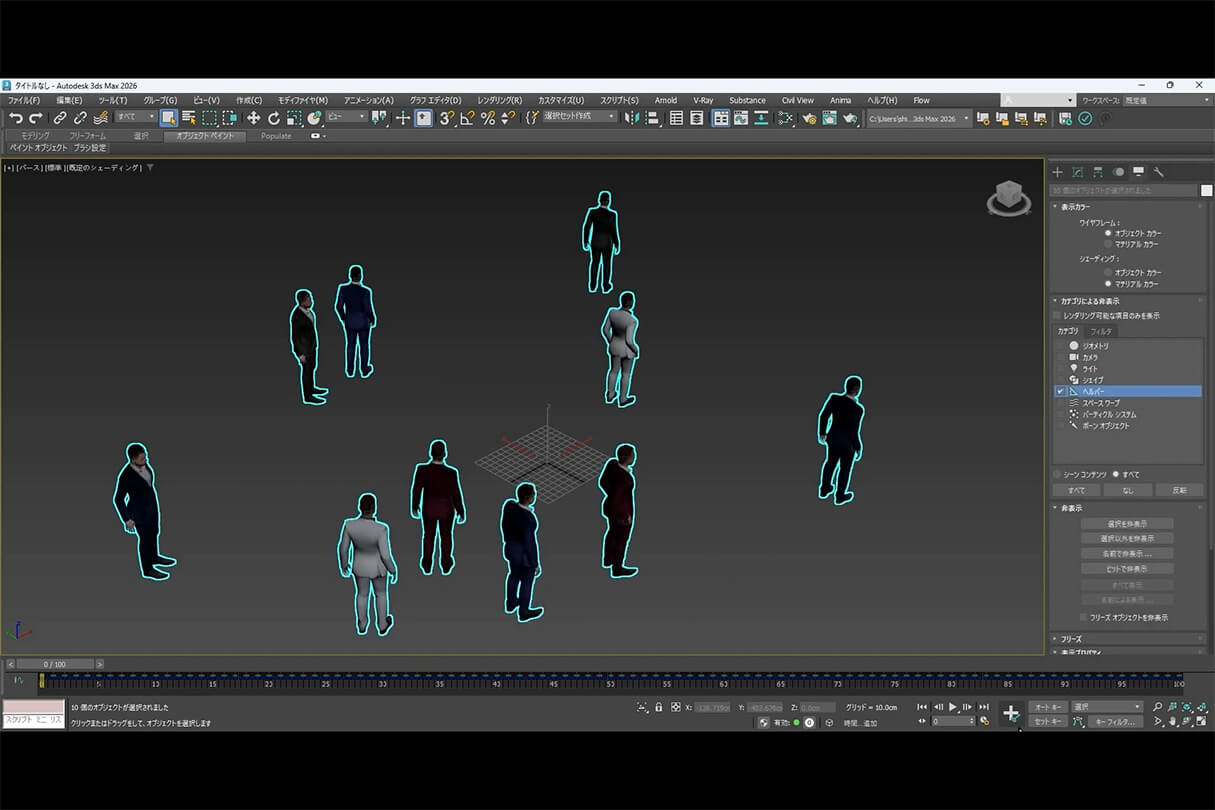Screen dimensions: 1215x810
Task: Select the Move transform tool
Action: click(253, 118)
